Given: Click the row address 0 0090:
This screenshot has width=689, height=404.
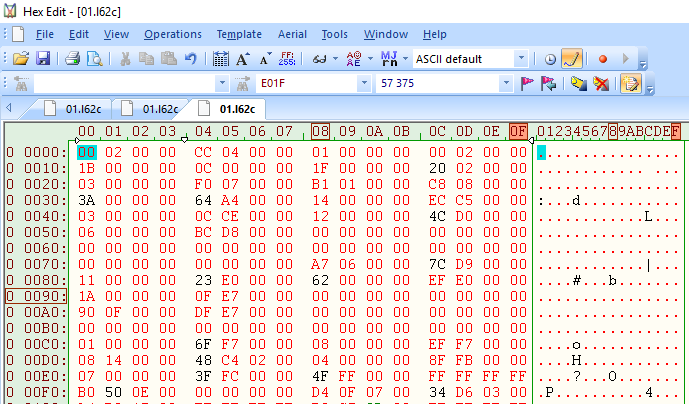Looking at the screenshot, I should pyautogui.click(x=36, y=296).
